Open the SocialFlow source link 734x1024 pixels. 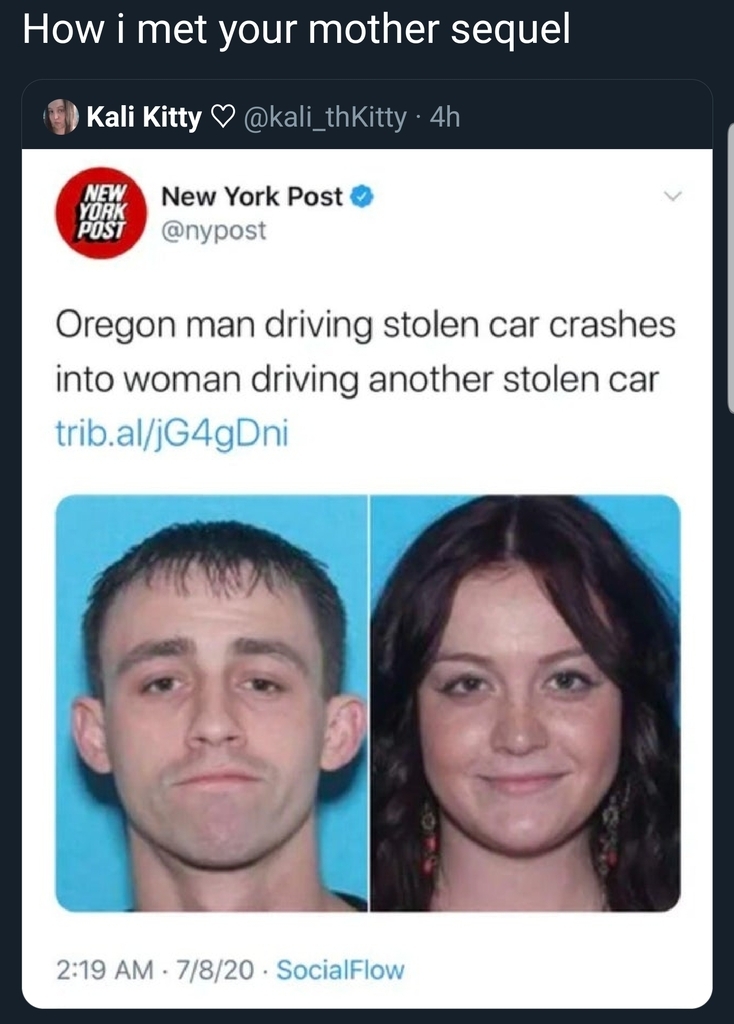point(340,970)
